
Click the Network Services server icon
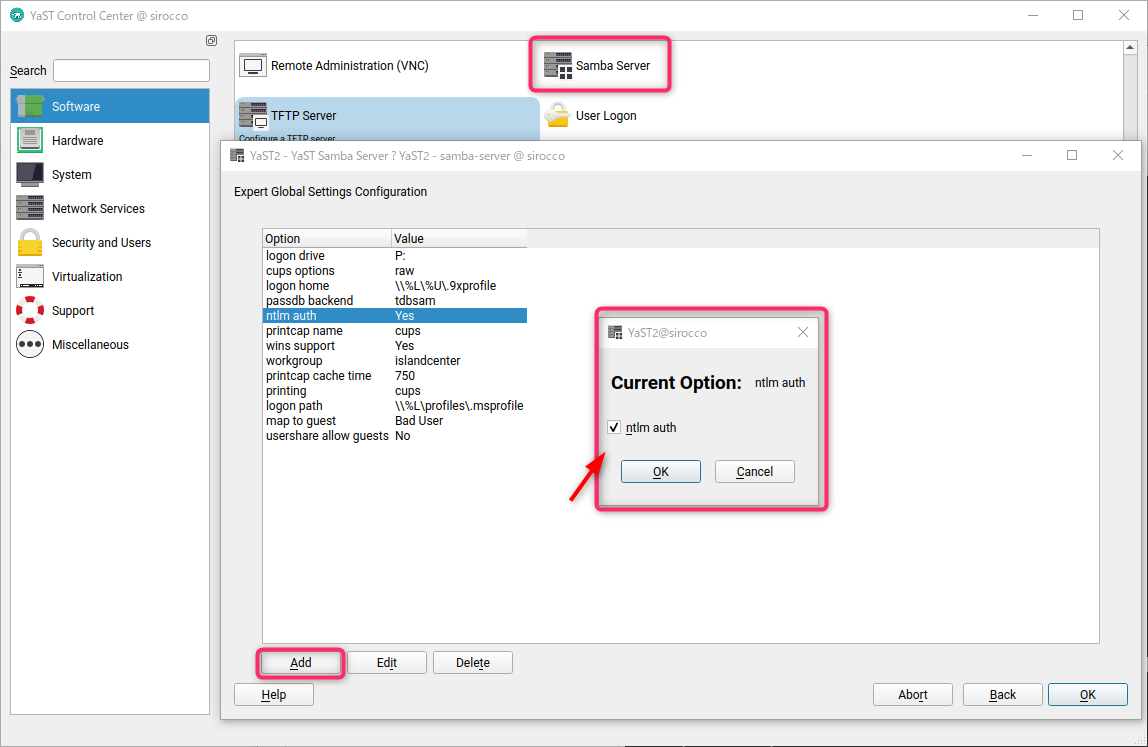tap(30, 208)
